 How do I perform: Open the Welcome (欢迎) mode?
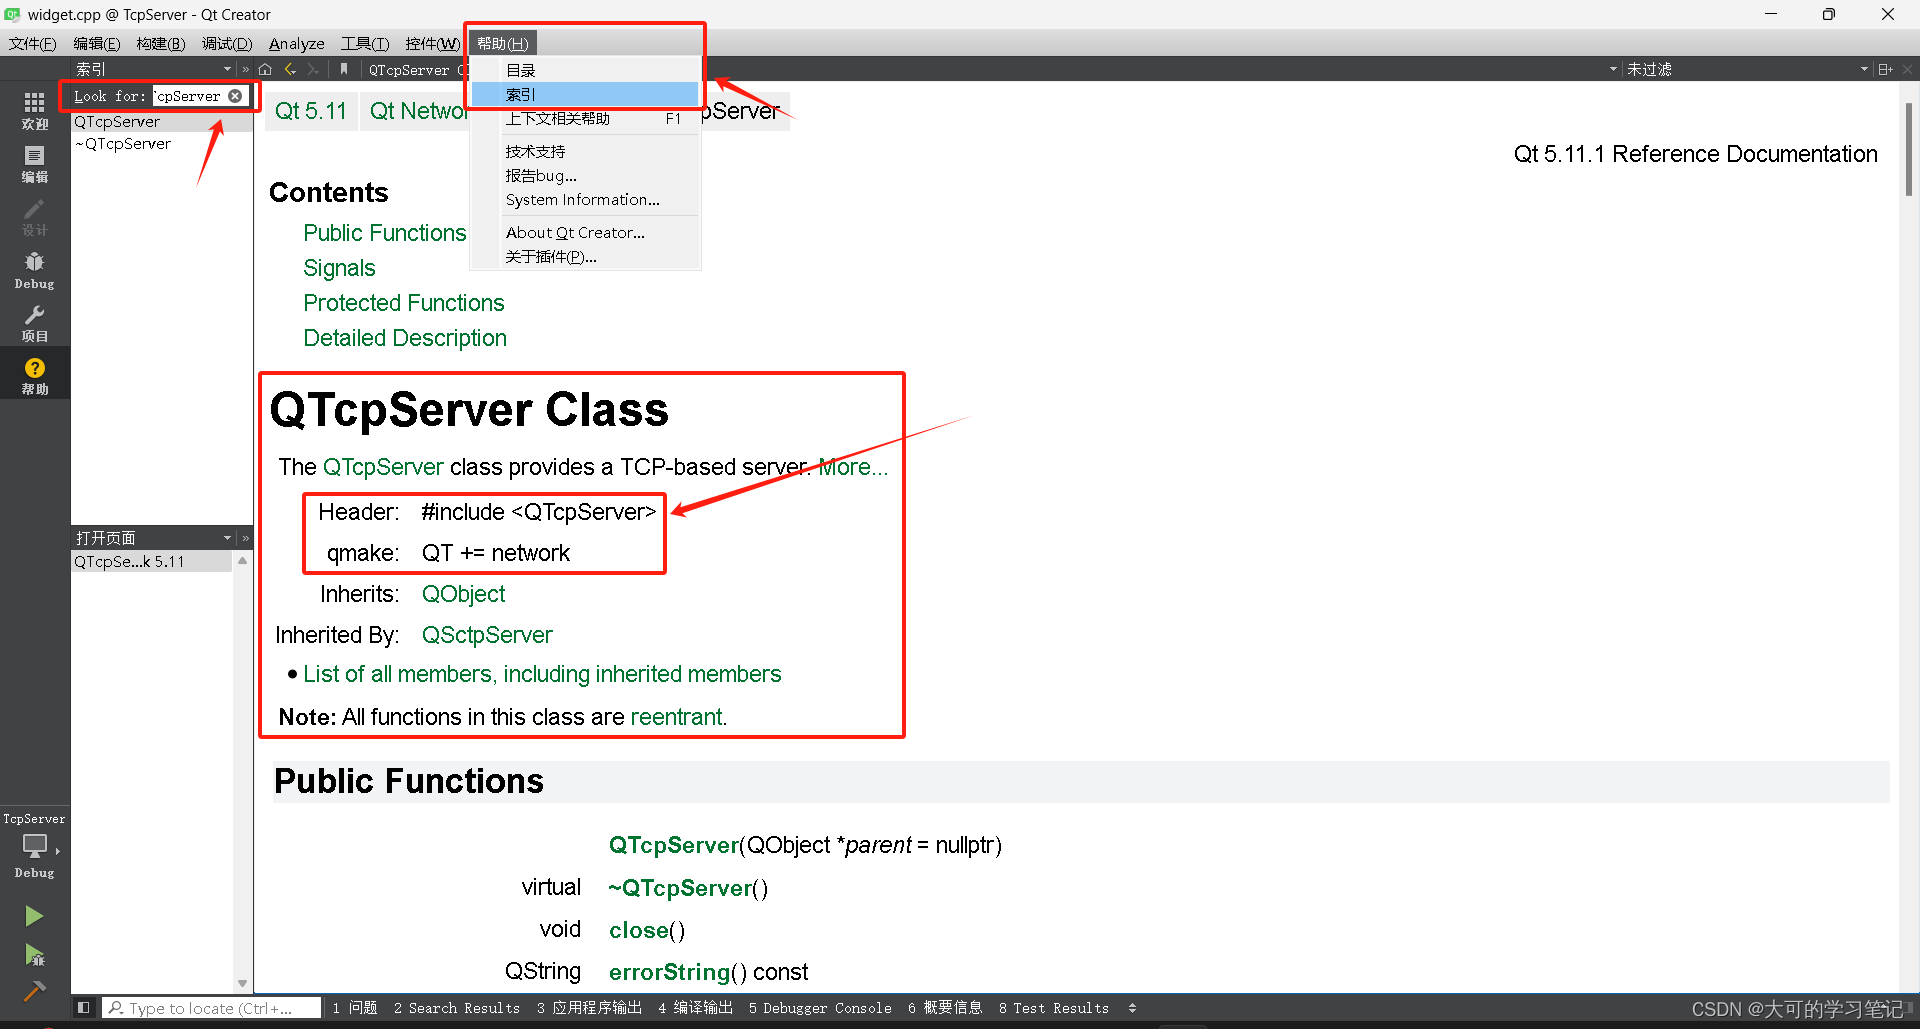click(x=35, y=111)
